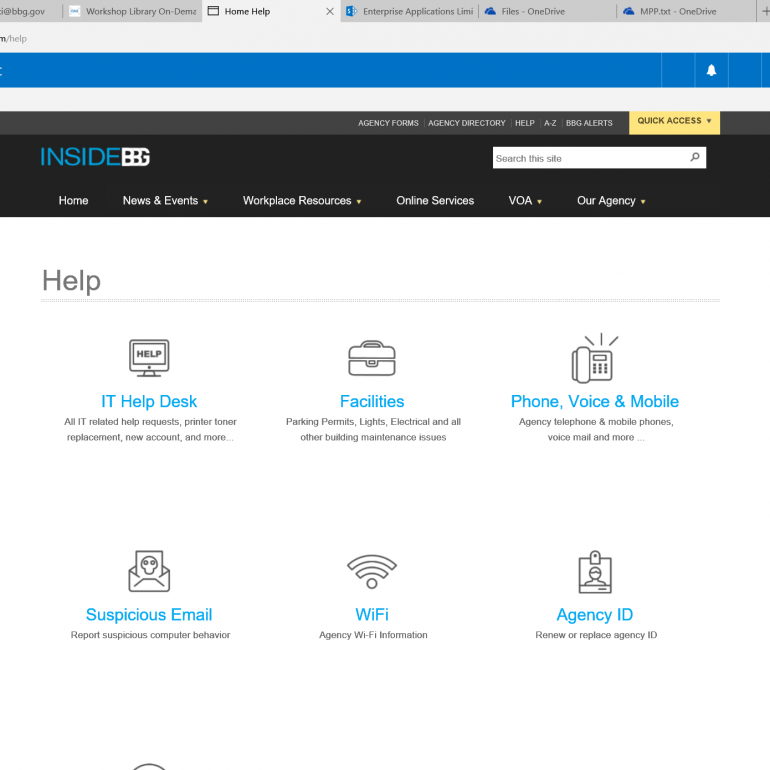Viewport: 770px width, 770px height.
Task: Switch to MPP.txt - OneDrive tab
Action: tap(686, 11)
